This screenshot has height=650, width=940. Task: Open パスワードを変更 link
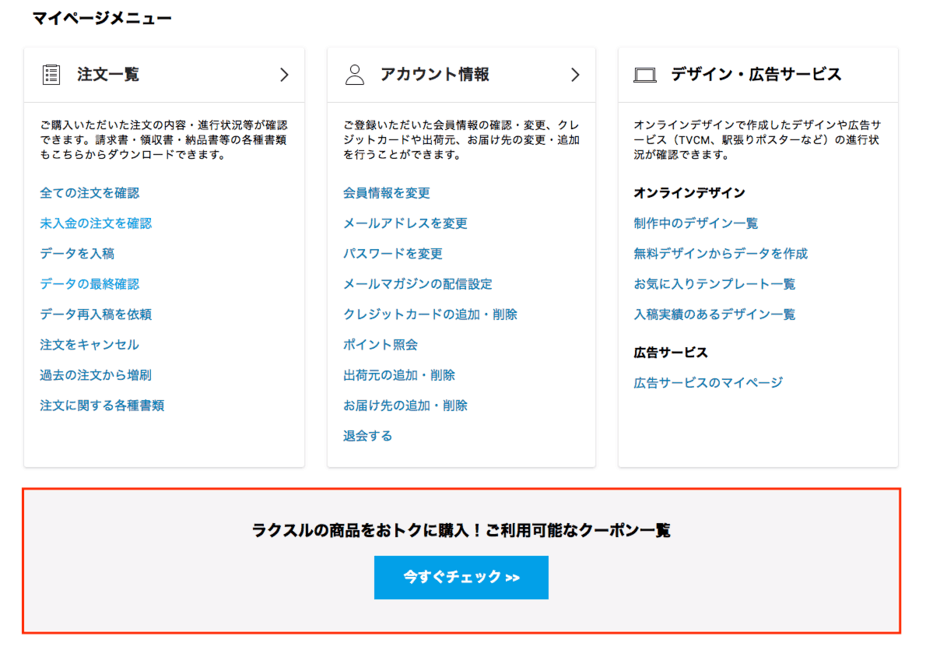click(x=393, y=254)
